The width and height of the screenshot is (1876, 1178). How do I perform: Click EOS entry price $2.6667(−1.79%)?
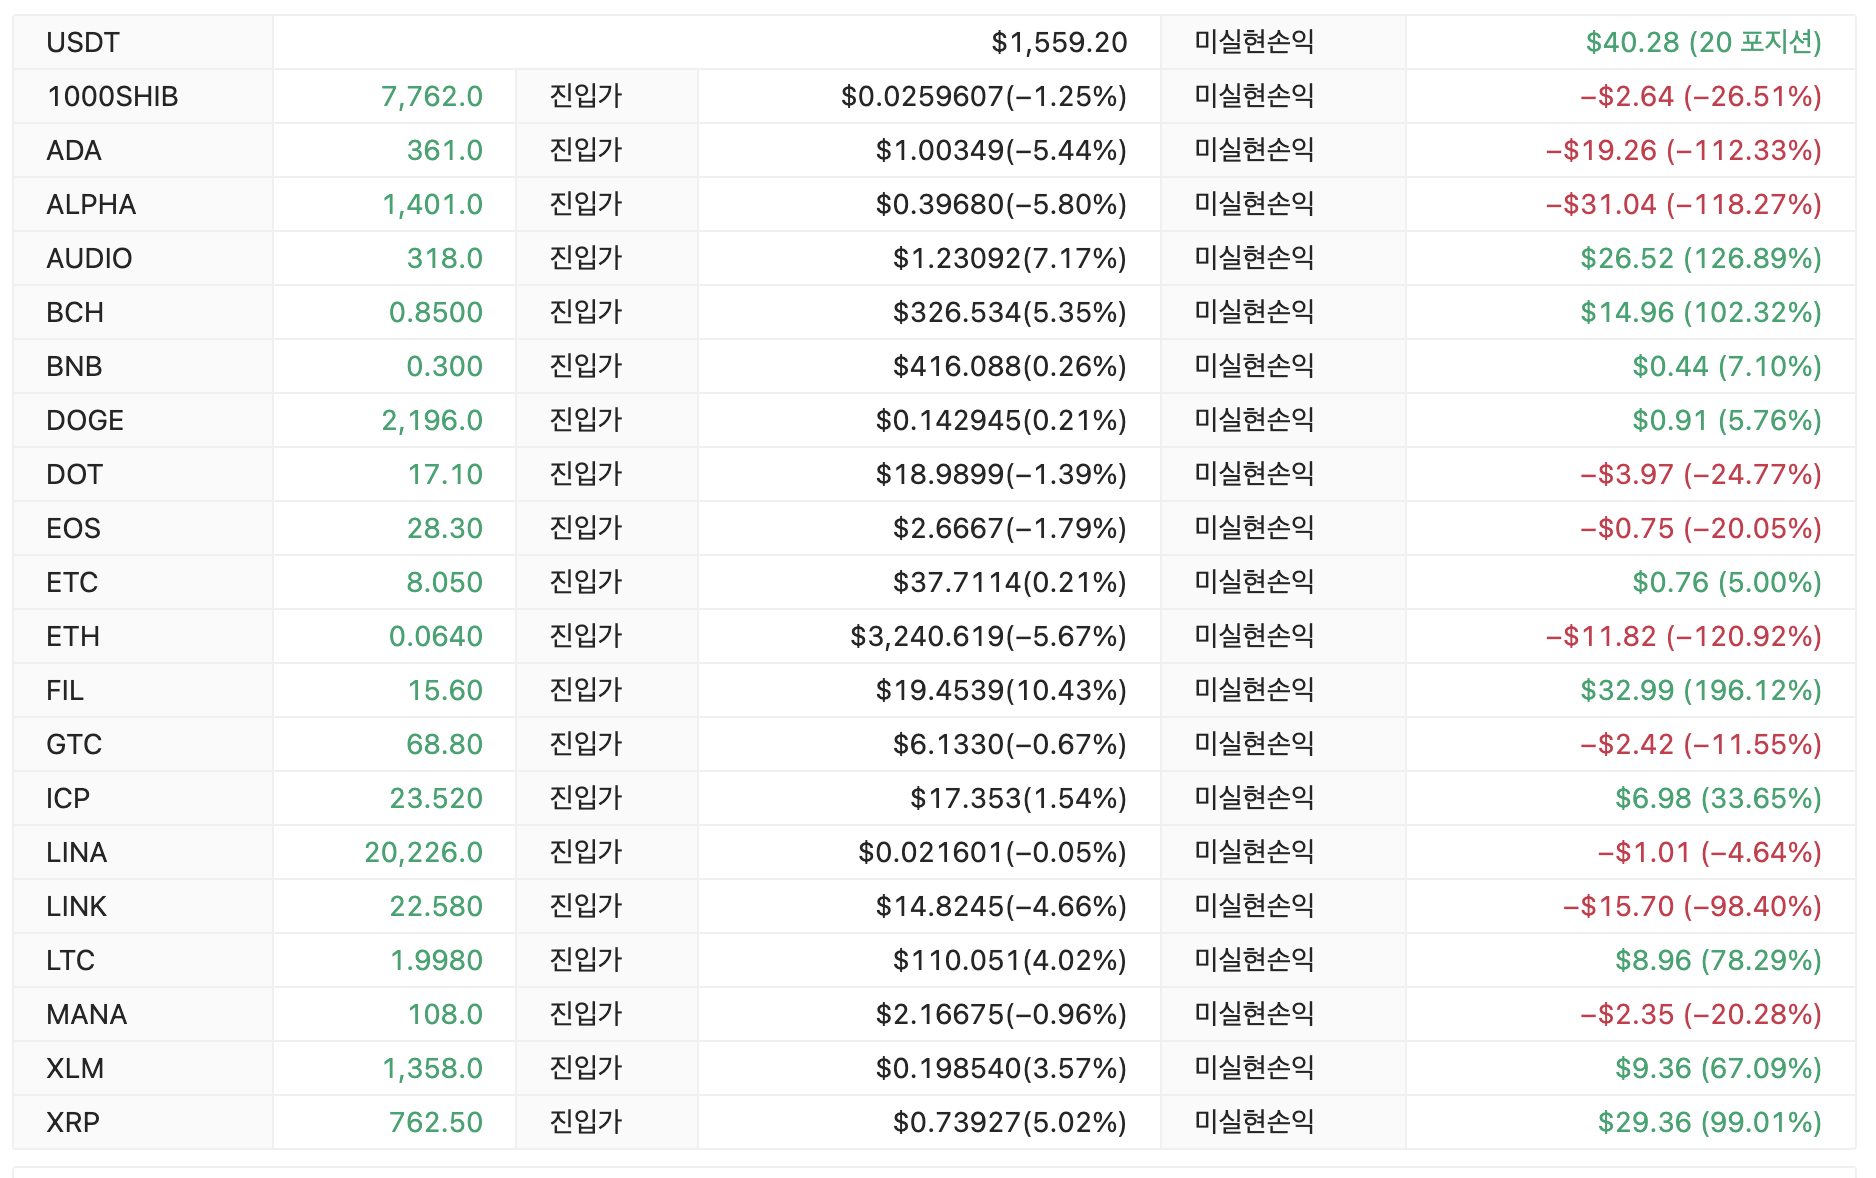[x=1010, y=528]
